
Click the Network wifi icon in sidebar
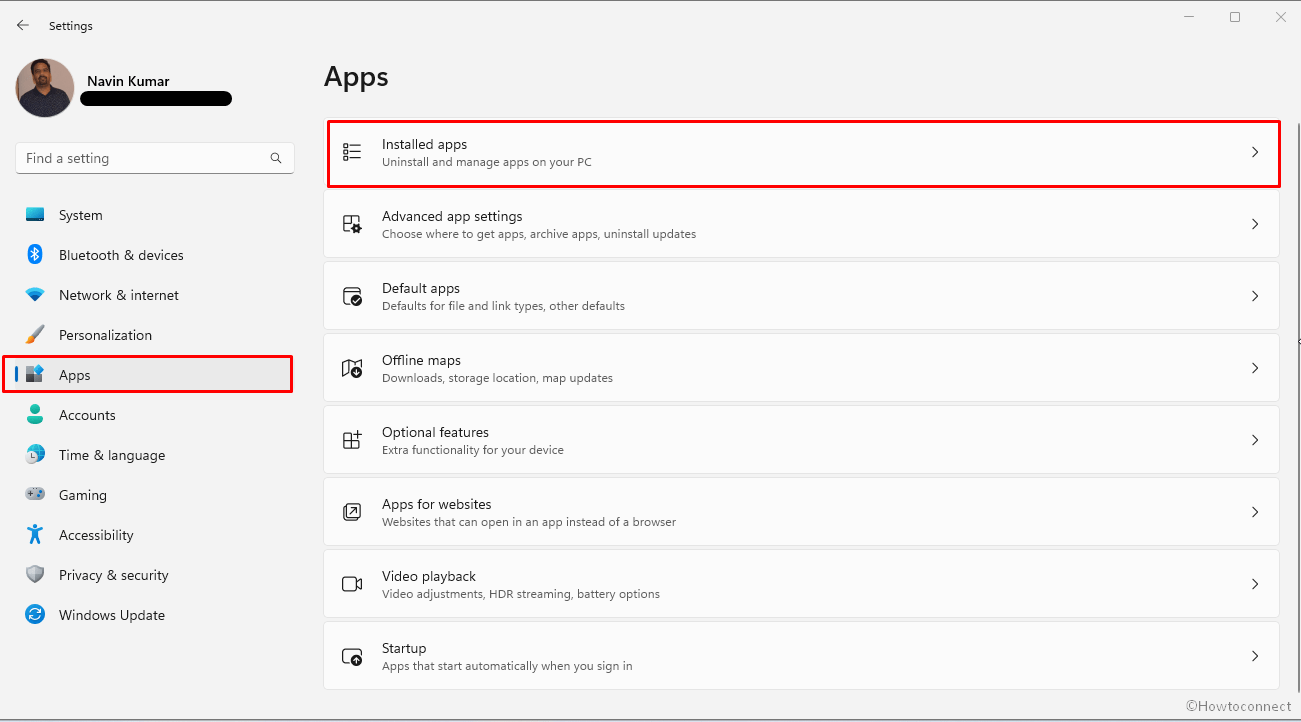pos(35,295)
